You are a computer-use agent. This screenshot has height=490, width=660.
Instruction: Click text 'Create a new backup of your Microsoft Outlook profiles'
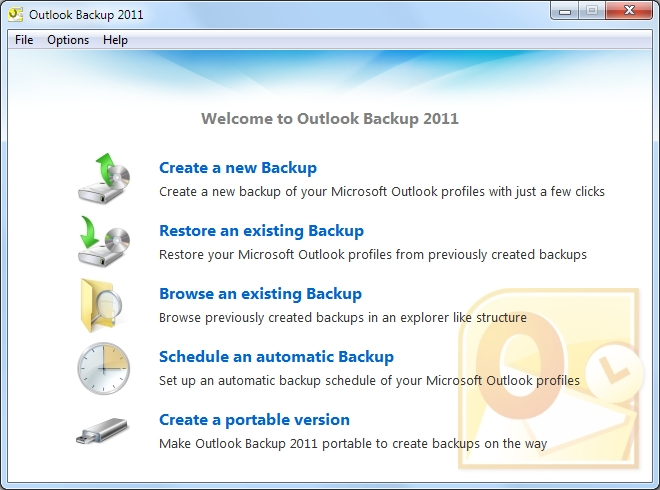[x=322, y=192]
